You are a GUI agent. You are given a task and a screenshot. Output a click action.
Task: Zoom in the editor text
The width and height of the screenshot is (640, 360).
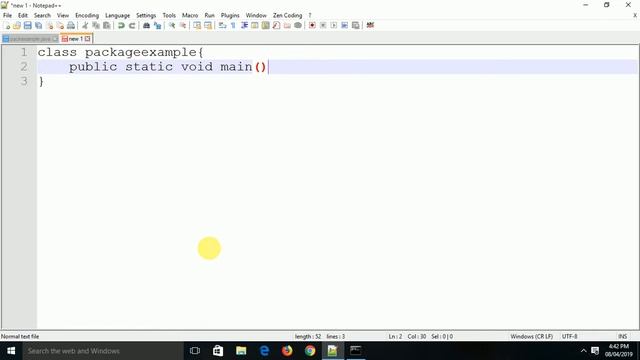click(x=172, y=25)
